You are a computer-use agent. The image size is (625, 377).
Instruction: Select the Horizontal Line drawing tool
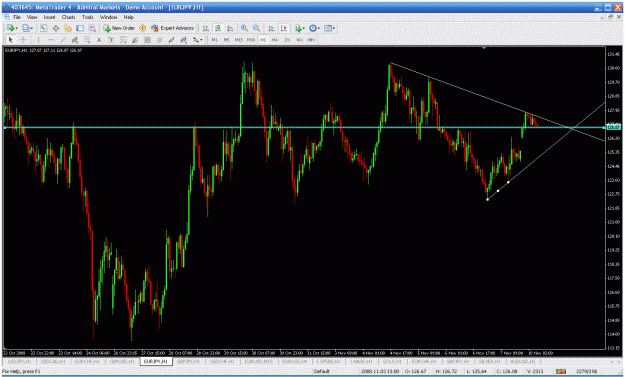51,40
